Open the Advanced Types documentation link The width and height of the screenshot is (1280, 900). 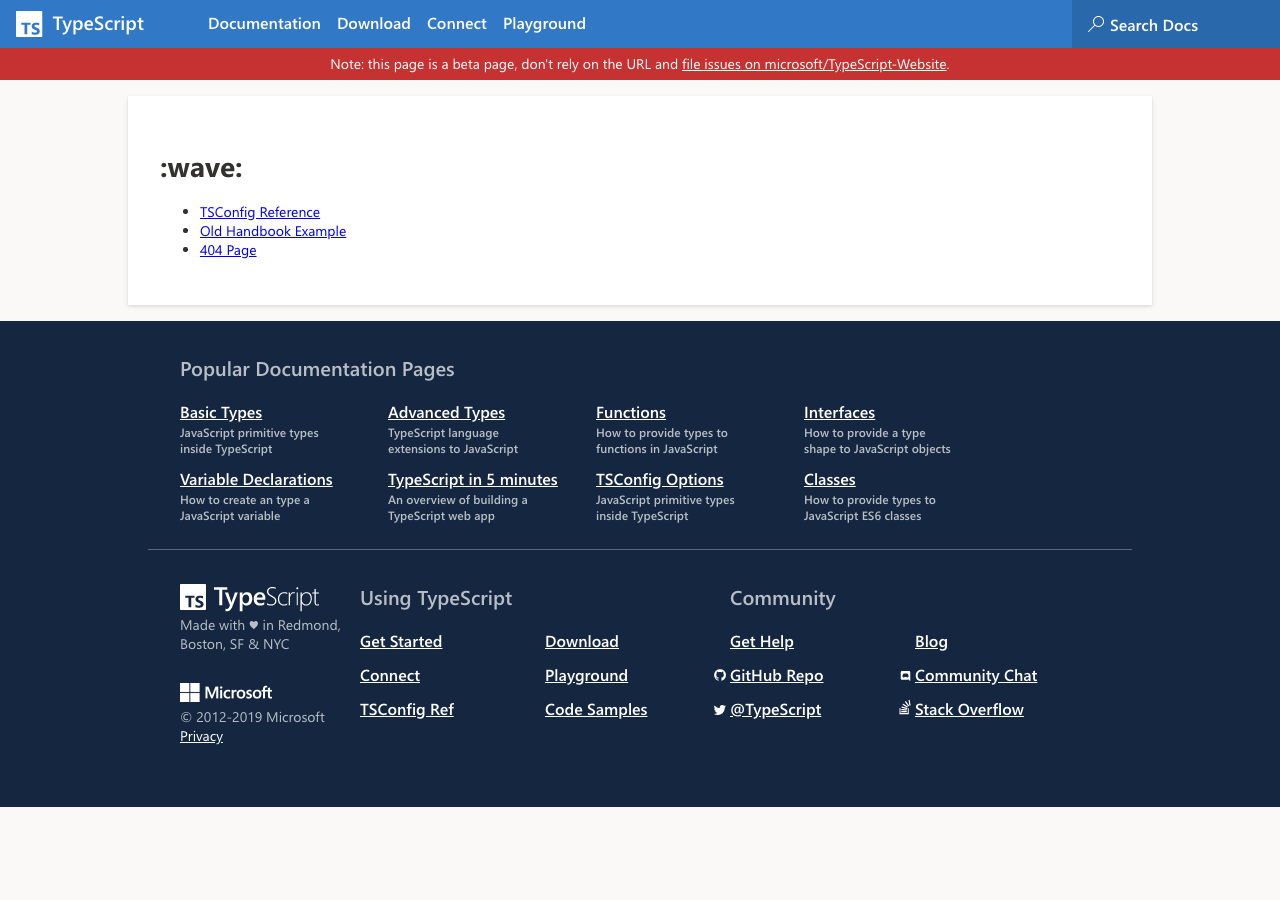coord(446,412)
